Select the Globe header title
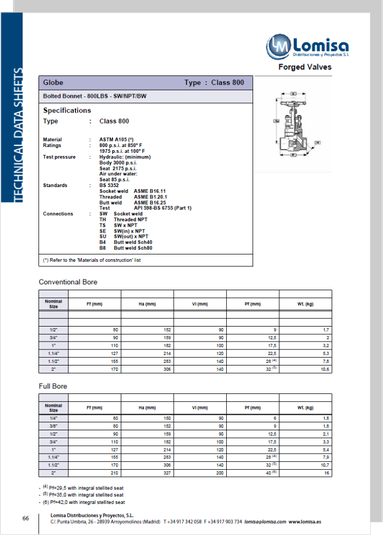This screenshot has height=535, width=383. [x=53, y=83]
